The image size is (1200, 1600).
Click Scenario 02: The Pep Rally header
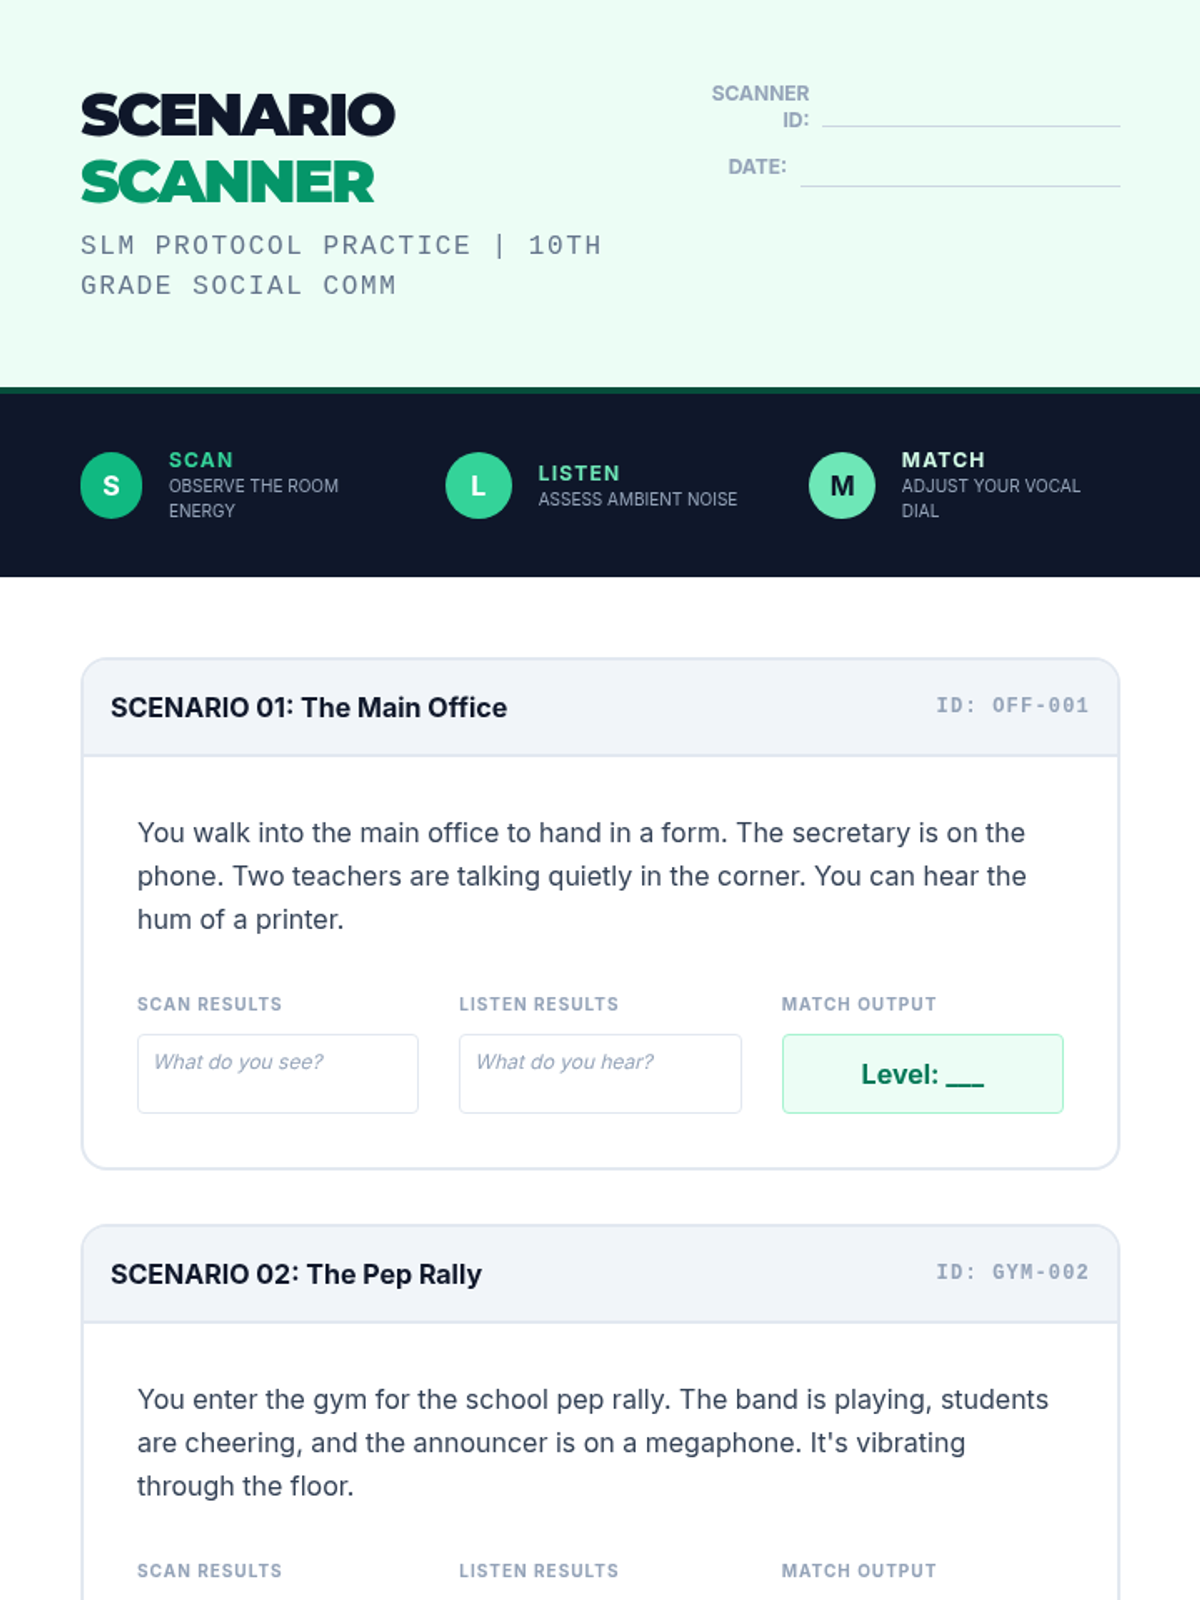pos(296,1274)
